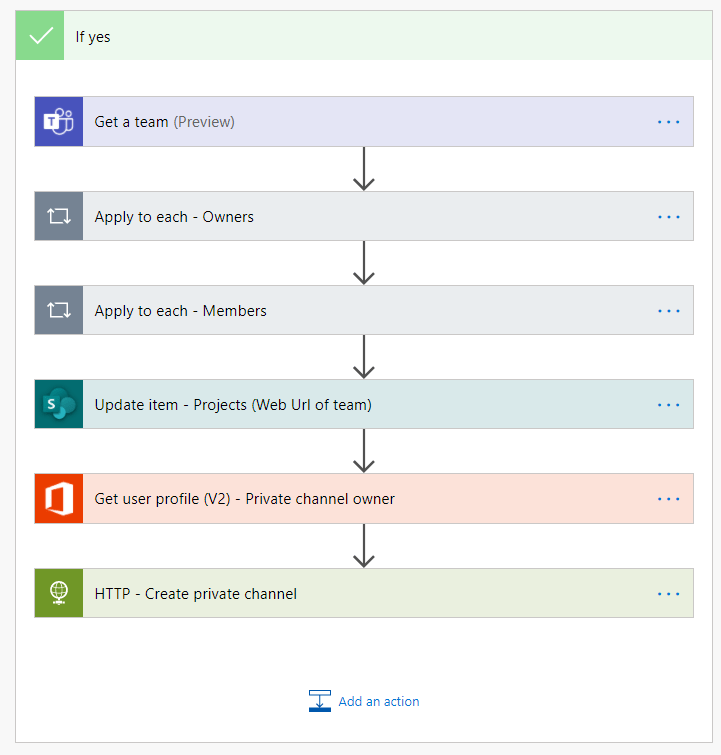Click the Add an action link
The width and height of the screenshot is (721, 755).
click(379, 701)
